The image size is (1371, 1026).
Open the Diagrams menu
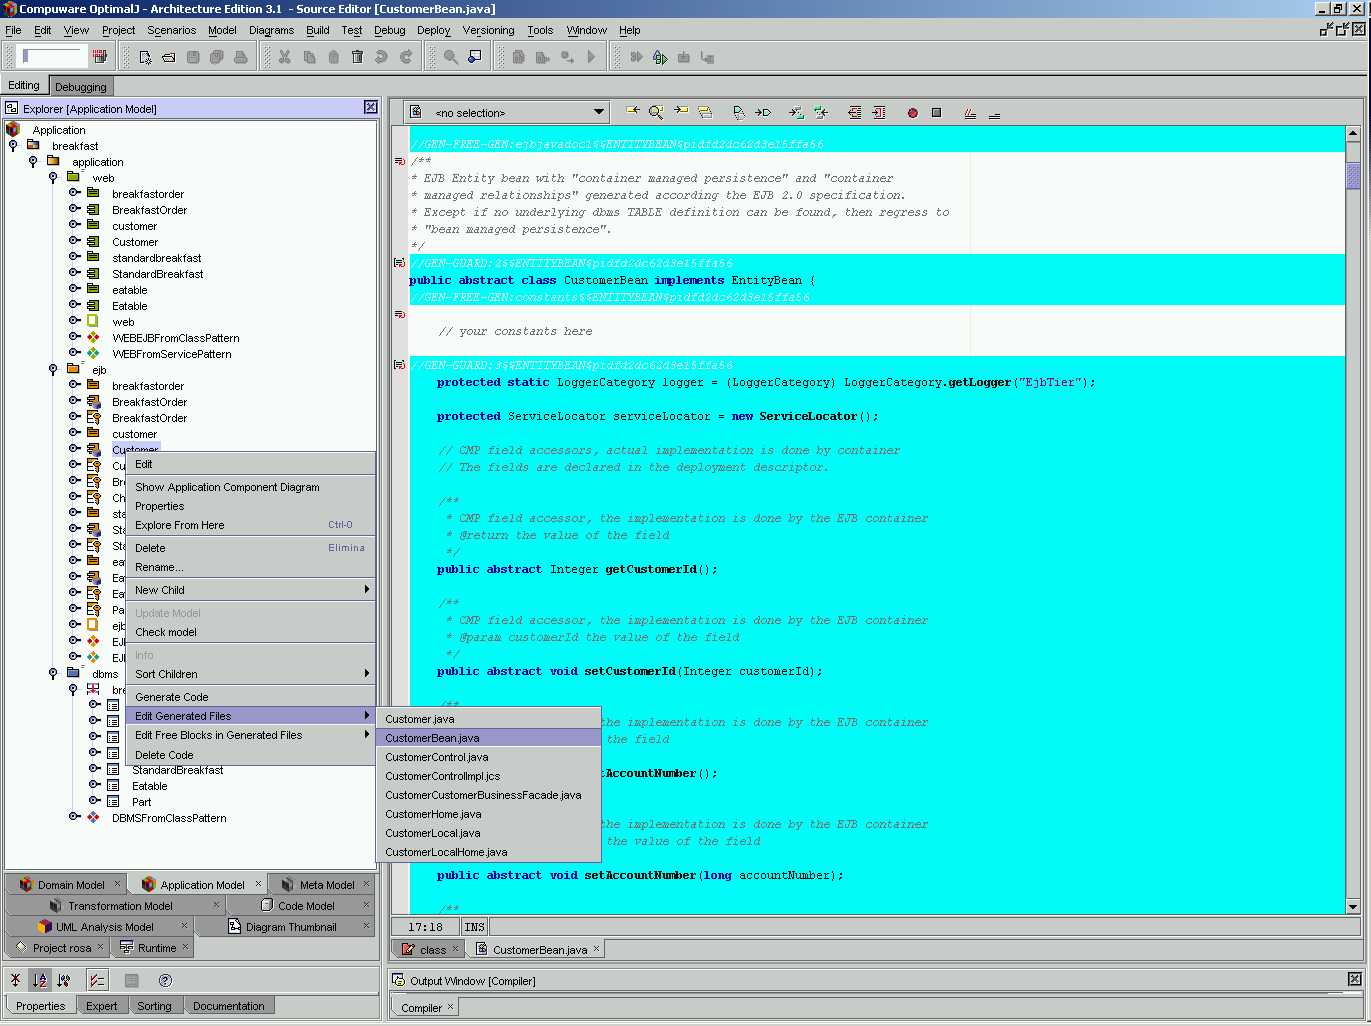[271, 30]
